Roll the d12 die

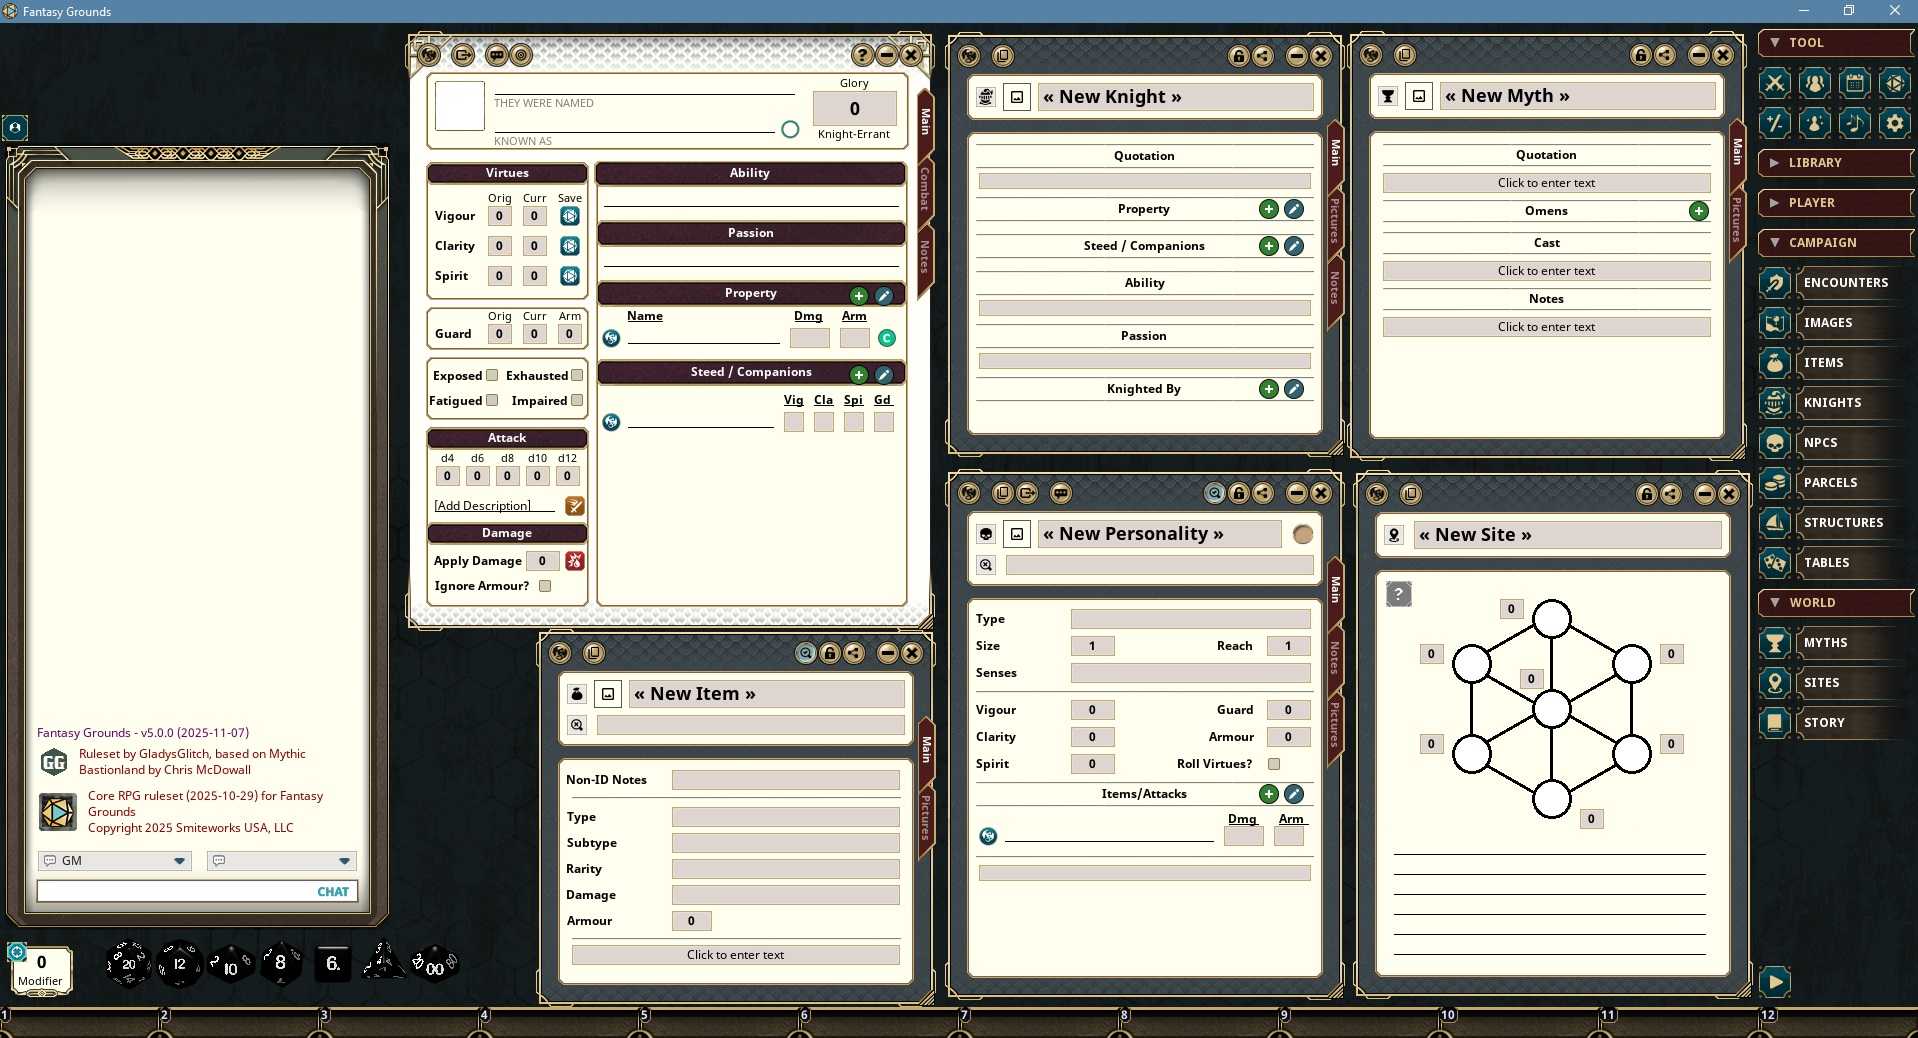pos(179,964)
